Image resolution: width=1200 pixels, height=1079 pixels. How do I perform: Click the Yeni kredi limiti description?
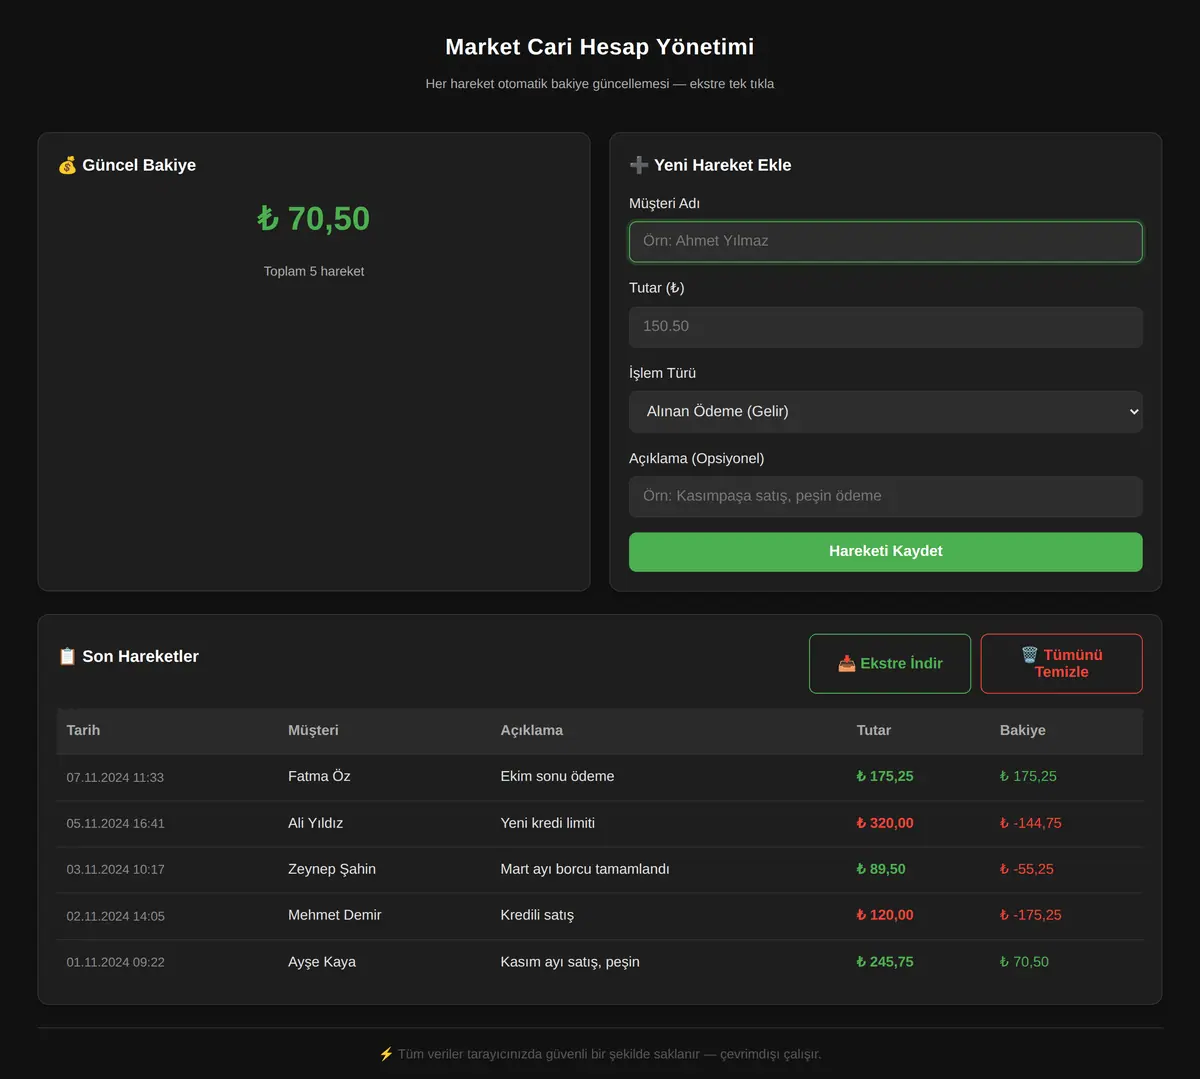[x=547, y=823]
